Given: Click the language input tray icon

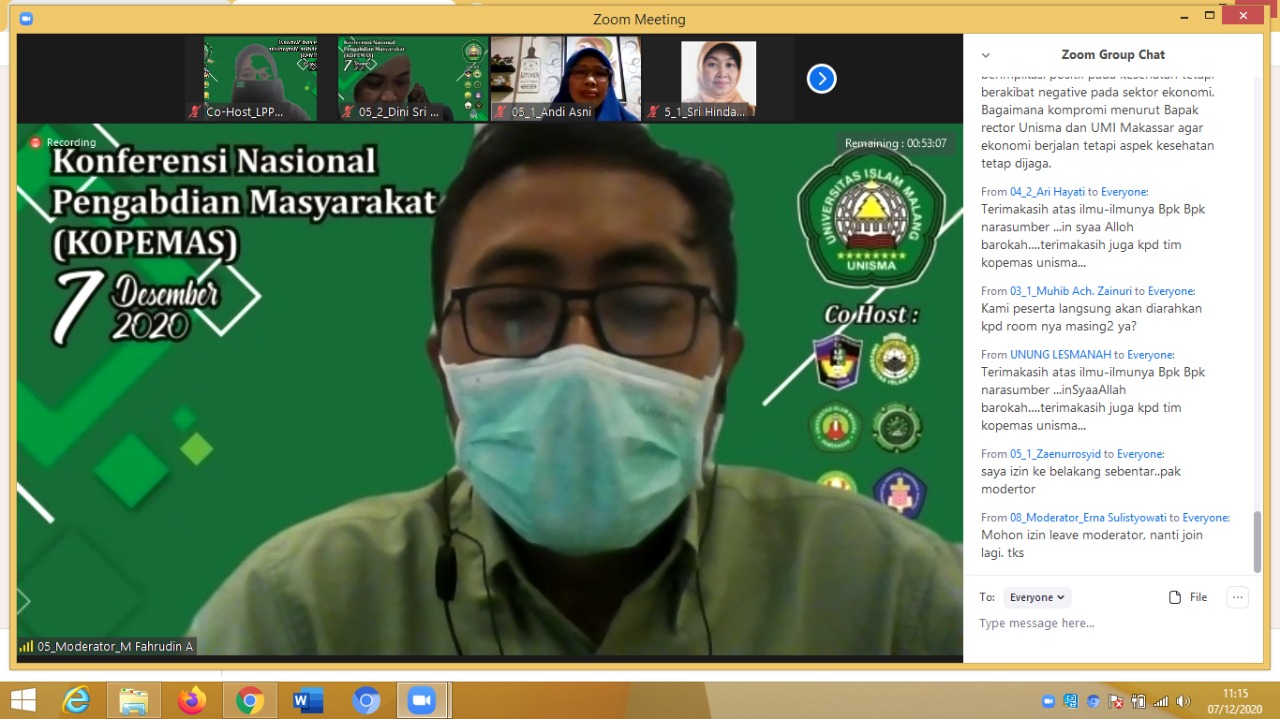Looking at the screenshot, I should 1071,701.
